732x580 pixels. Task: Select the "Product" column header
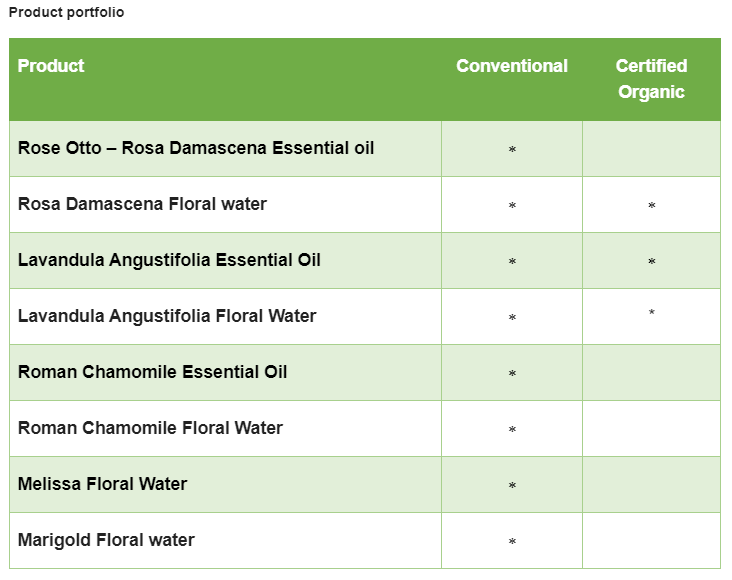(51, 66)
